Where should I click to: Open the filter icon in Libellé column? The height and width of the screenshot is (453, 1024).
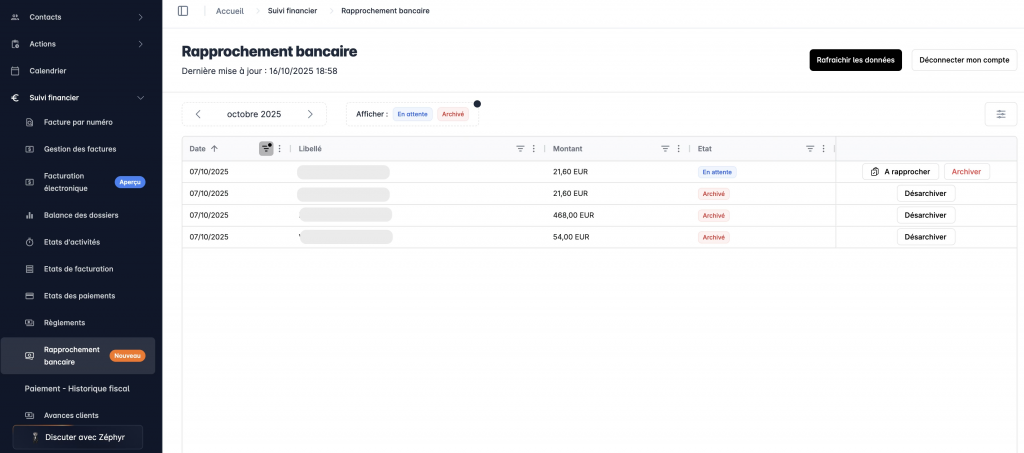pos(520,148)
